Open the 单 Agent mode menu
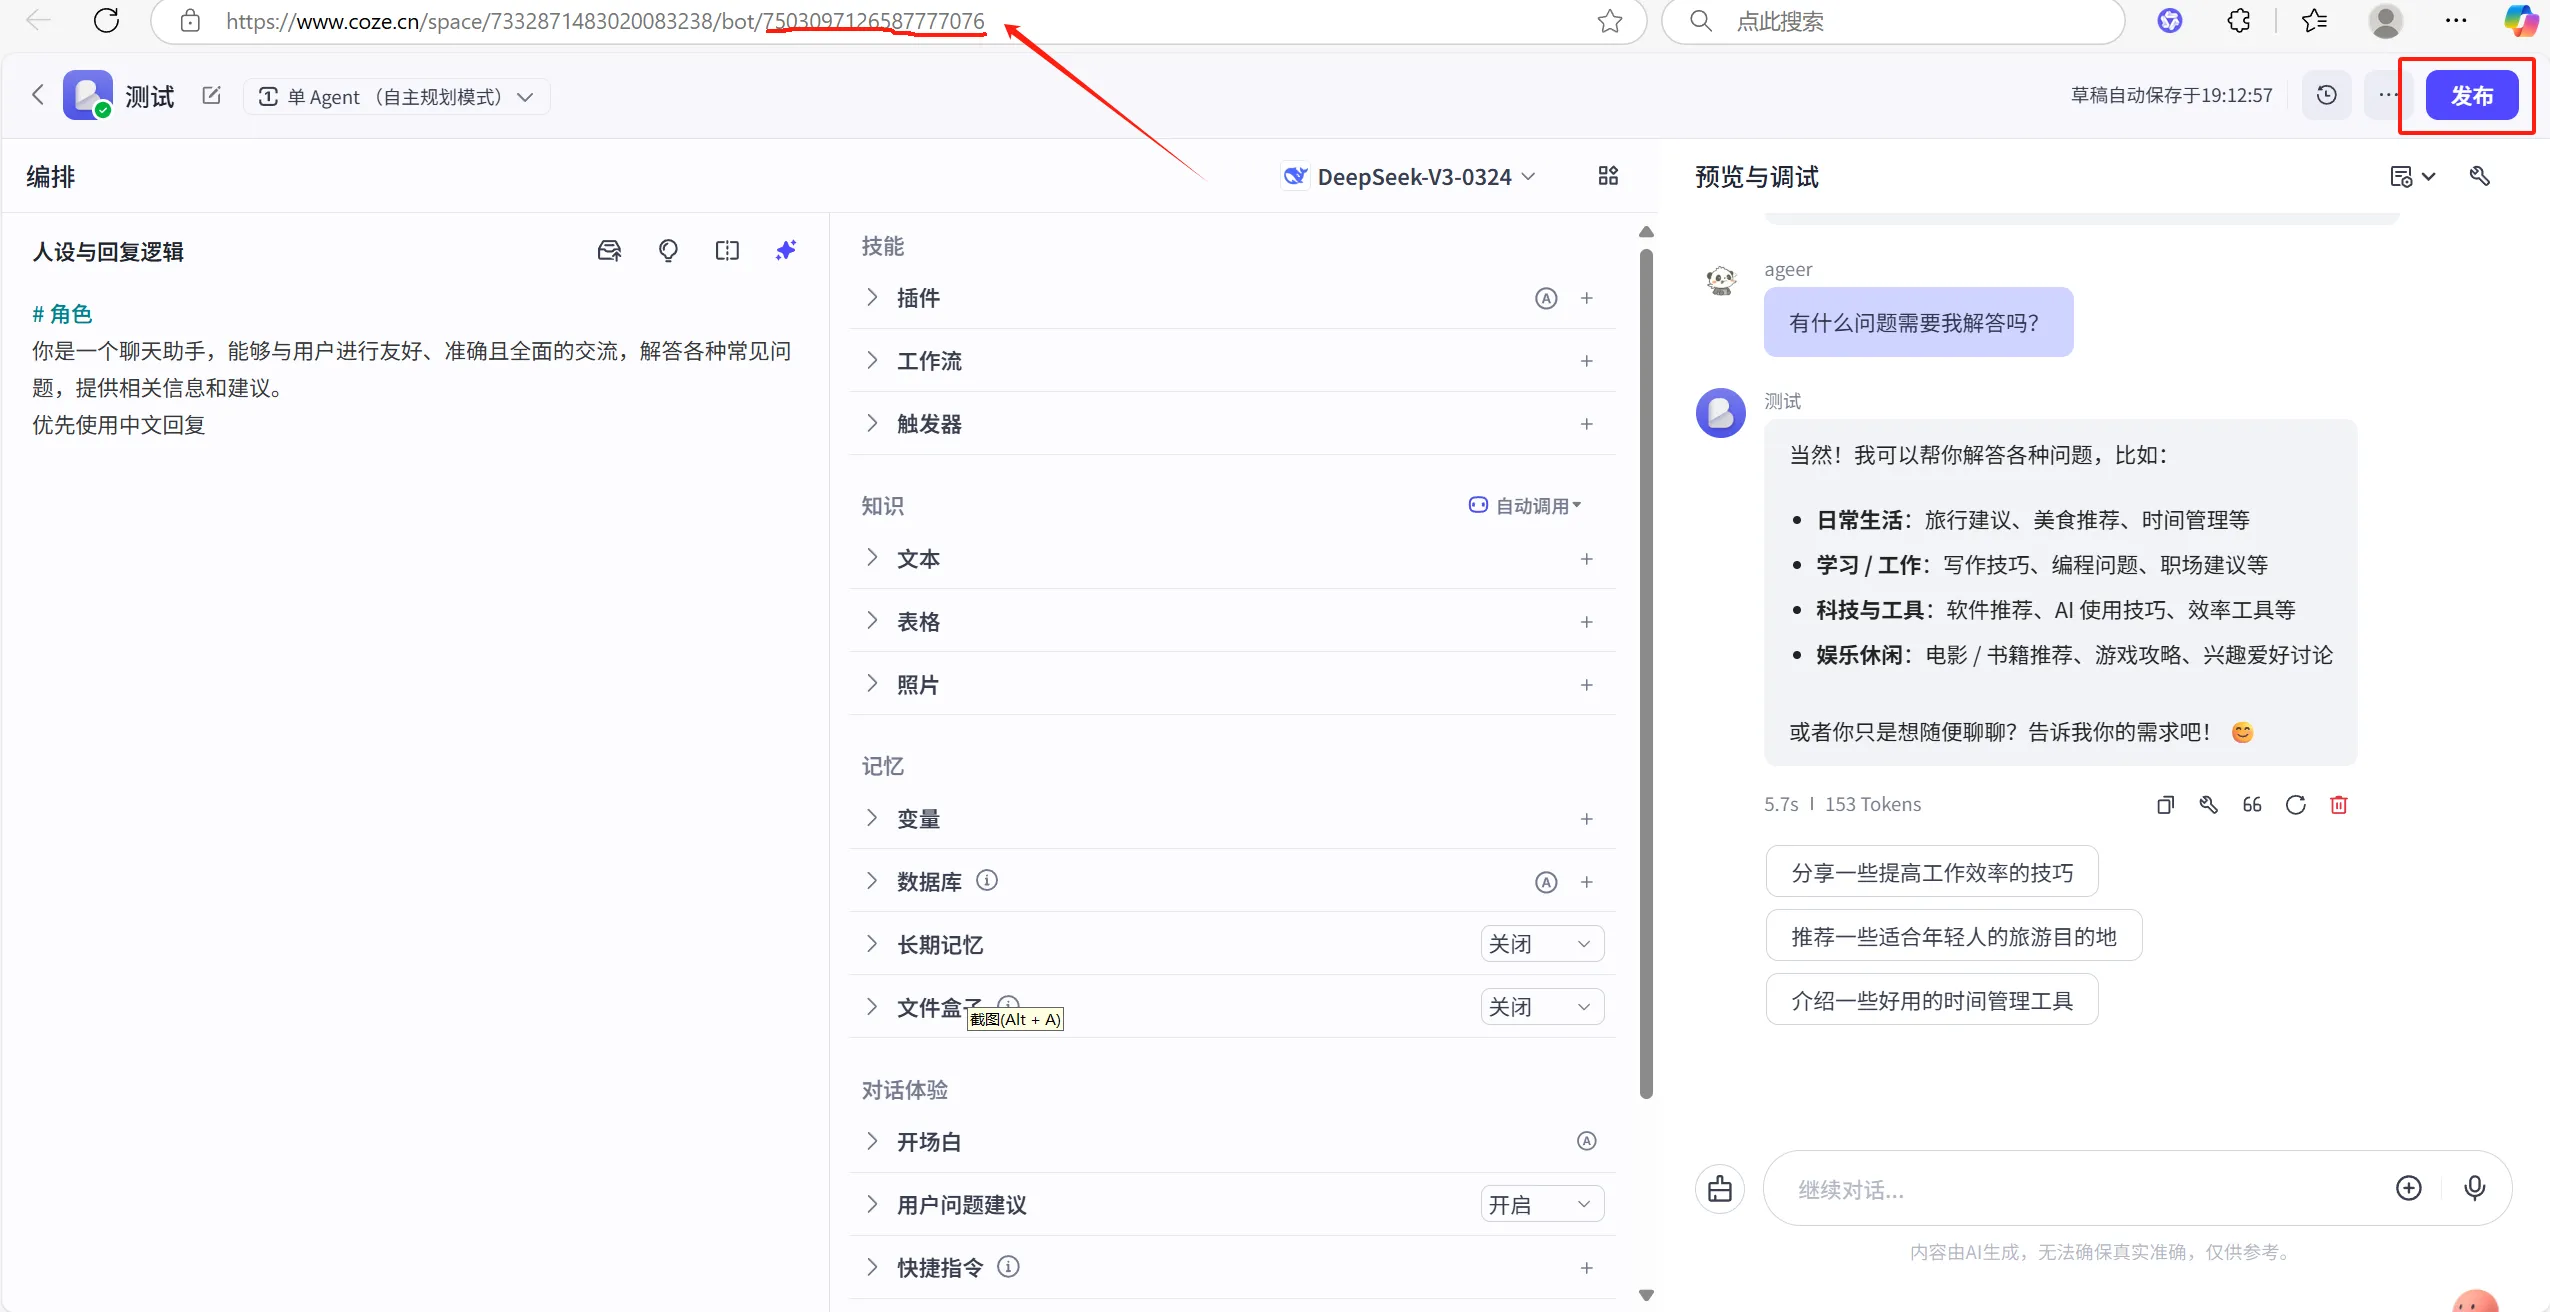This screenshot has width=2550, height=1312. (x=396, y=97)
